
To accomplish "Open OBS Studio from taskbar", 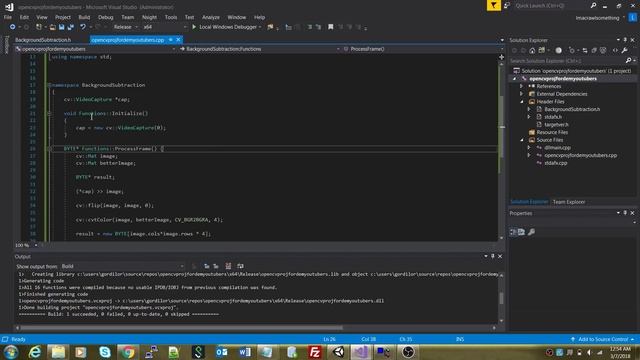I will 408,352.
